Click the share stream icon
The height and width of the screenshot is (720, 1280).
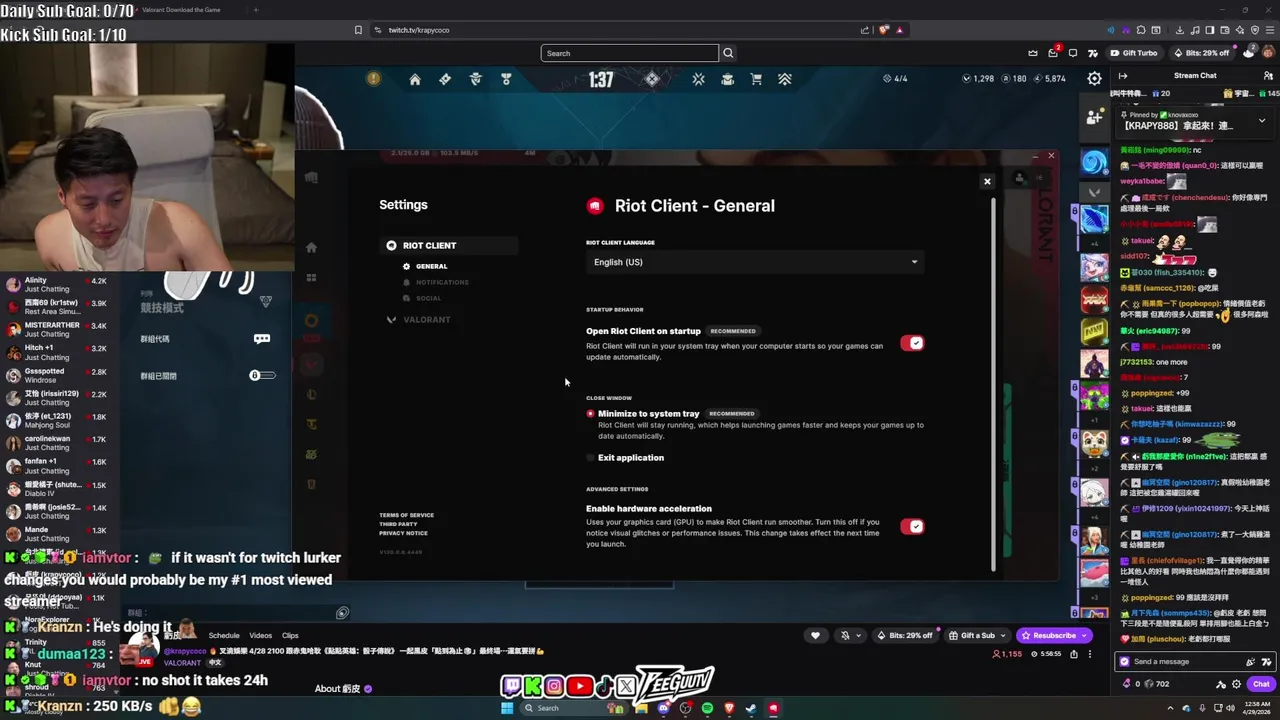[1074, 654]
